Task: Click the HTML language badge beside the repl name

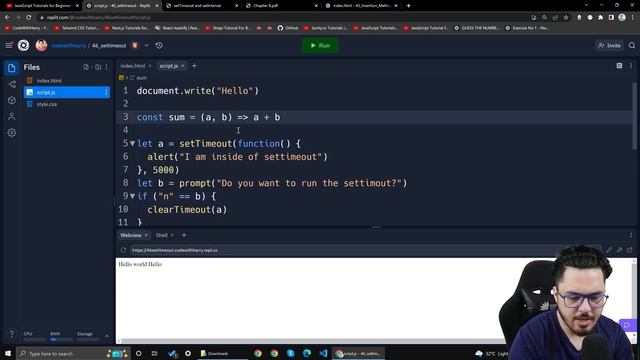Action: [x=135, y=45]
